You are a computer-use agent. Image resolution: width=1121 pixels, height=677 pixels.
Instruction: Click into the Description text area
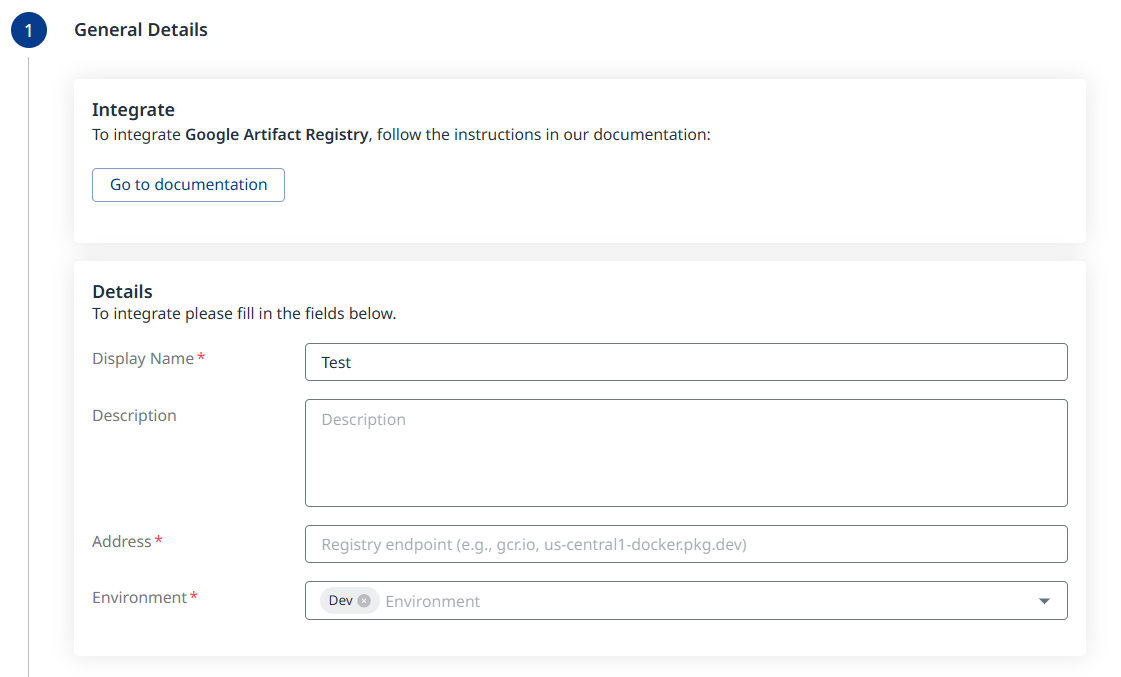(x=686, y=453)
